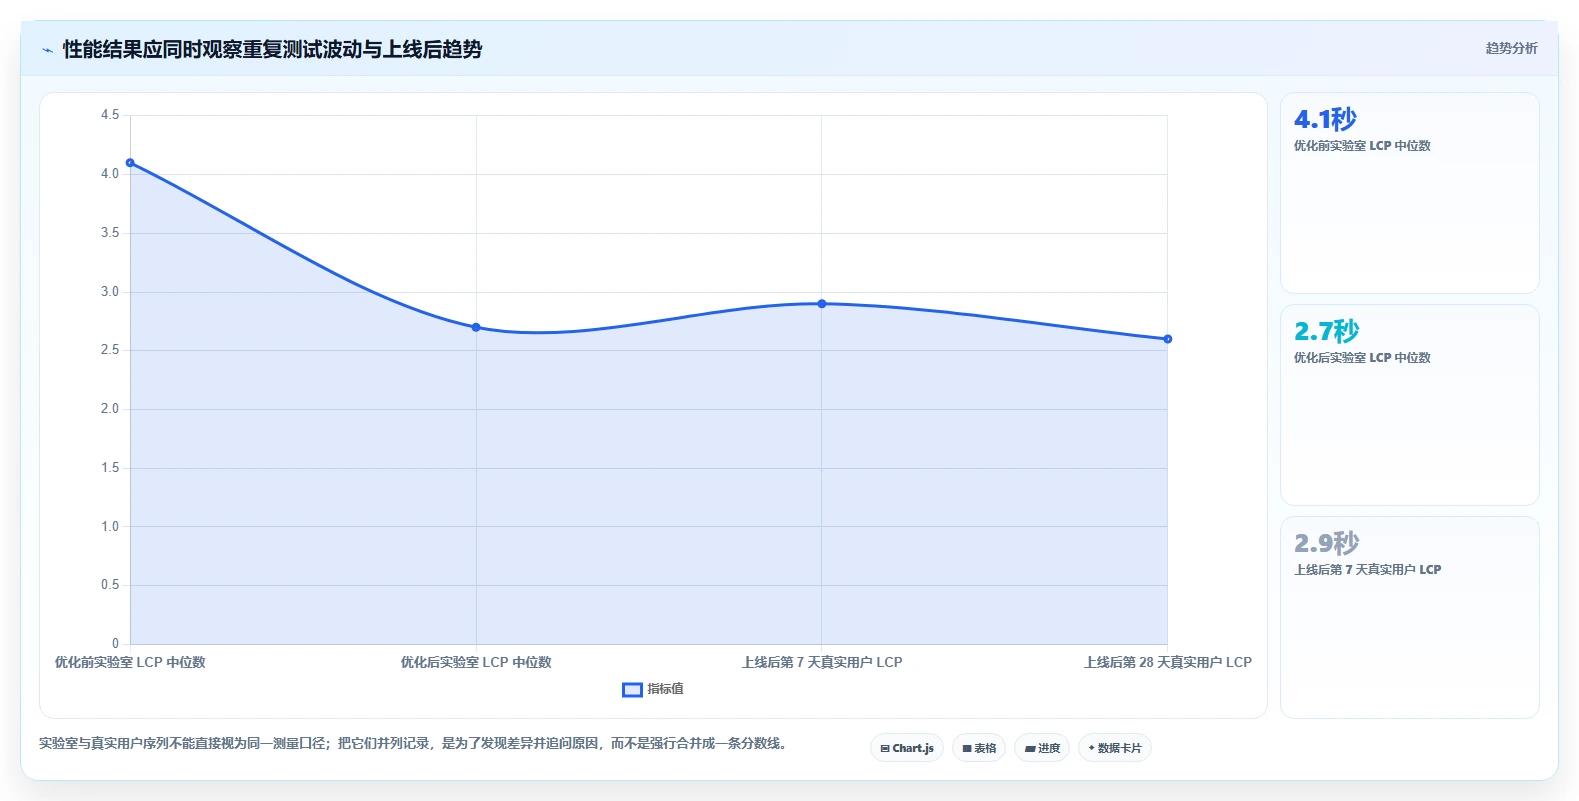The width and height of the screenshot is (1579, 801).
Task: Click card label 优化前实验室 LCP 中位数
Action: pos(1362,146)
